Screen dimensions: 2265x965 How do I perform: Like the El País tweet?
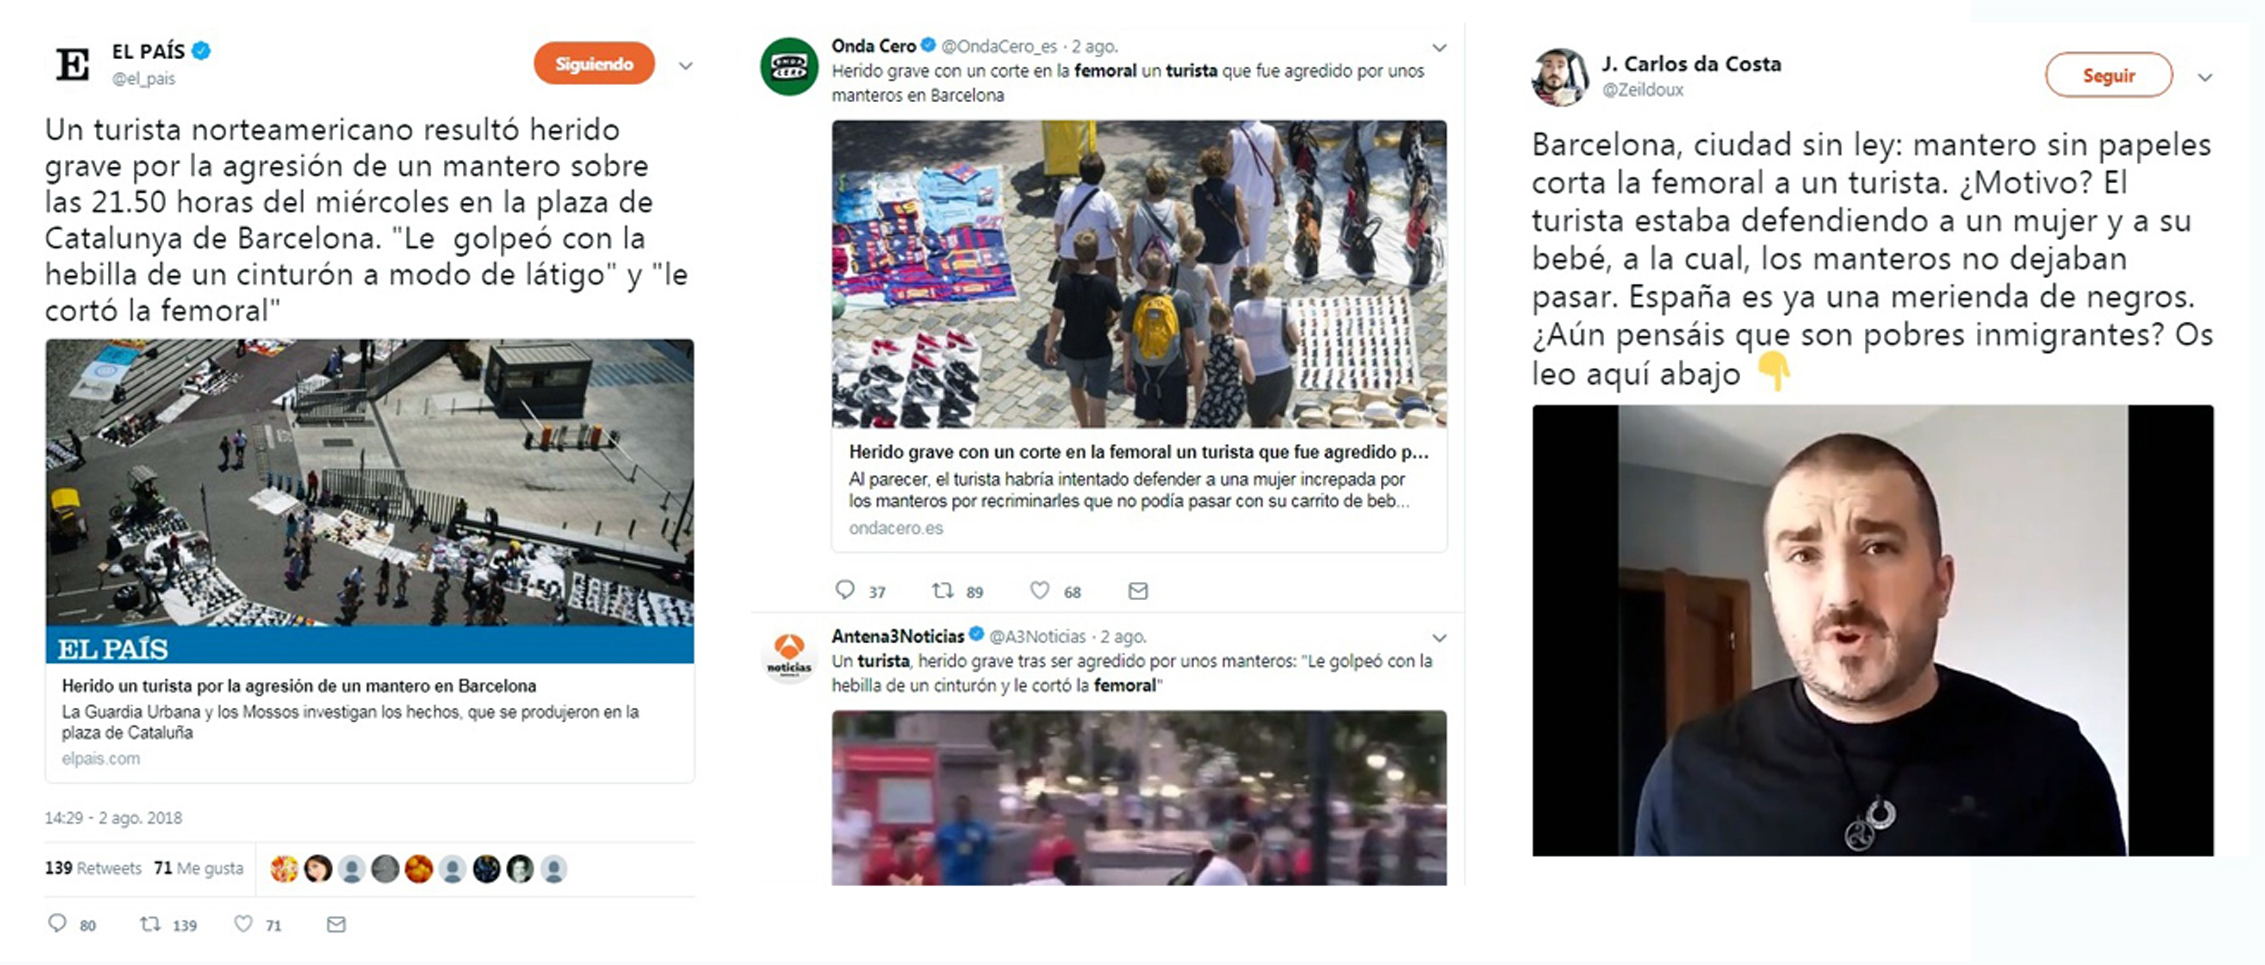243,924
